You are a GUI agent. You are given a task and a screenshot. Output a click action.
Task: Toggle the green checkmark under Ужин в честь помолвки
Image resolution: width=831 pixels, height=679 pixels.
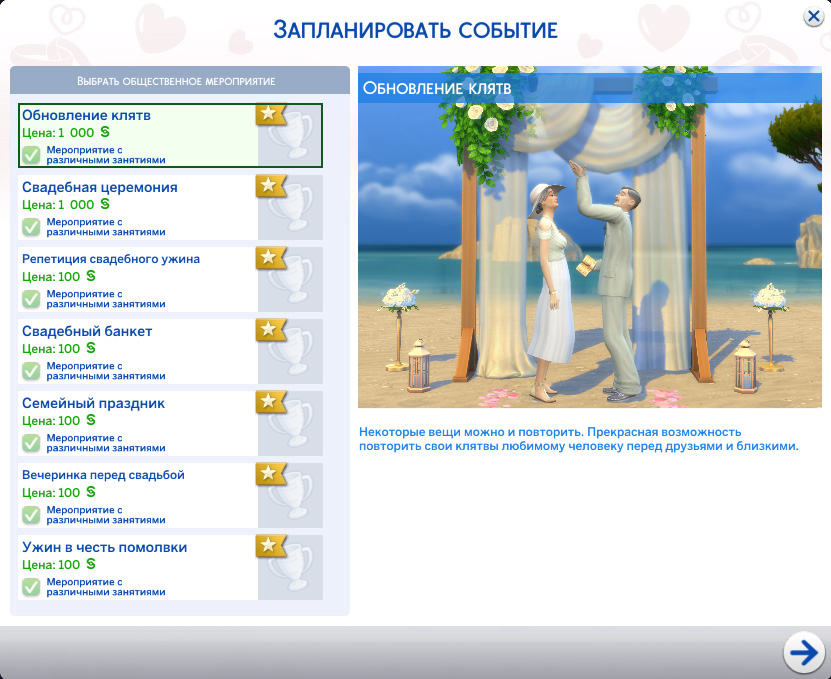[31, 587]
